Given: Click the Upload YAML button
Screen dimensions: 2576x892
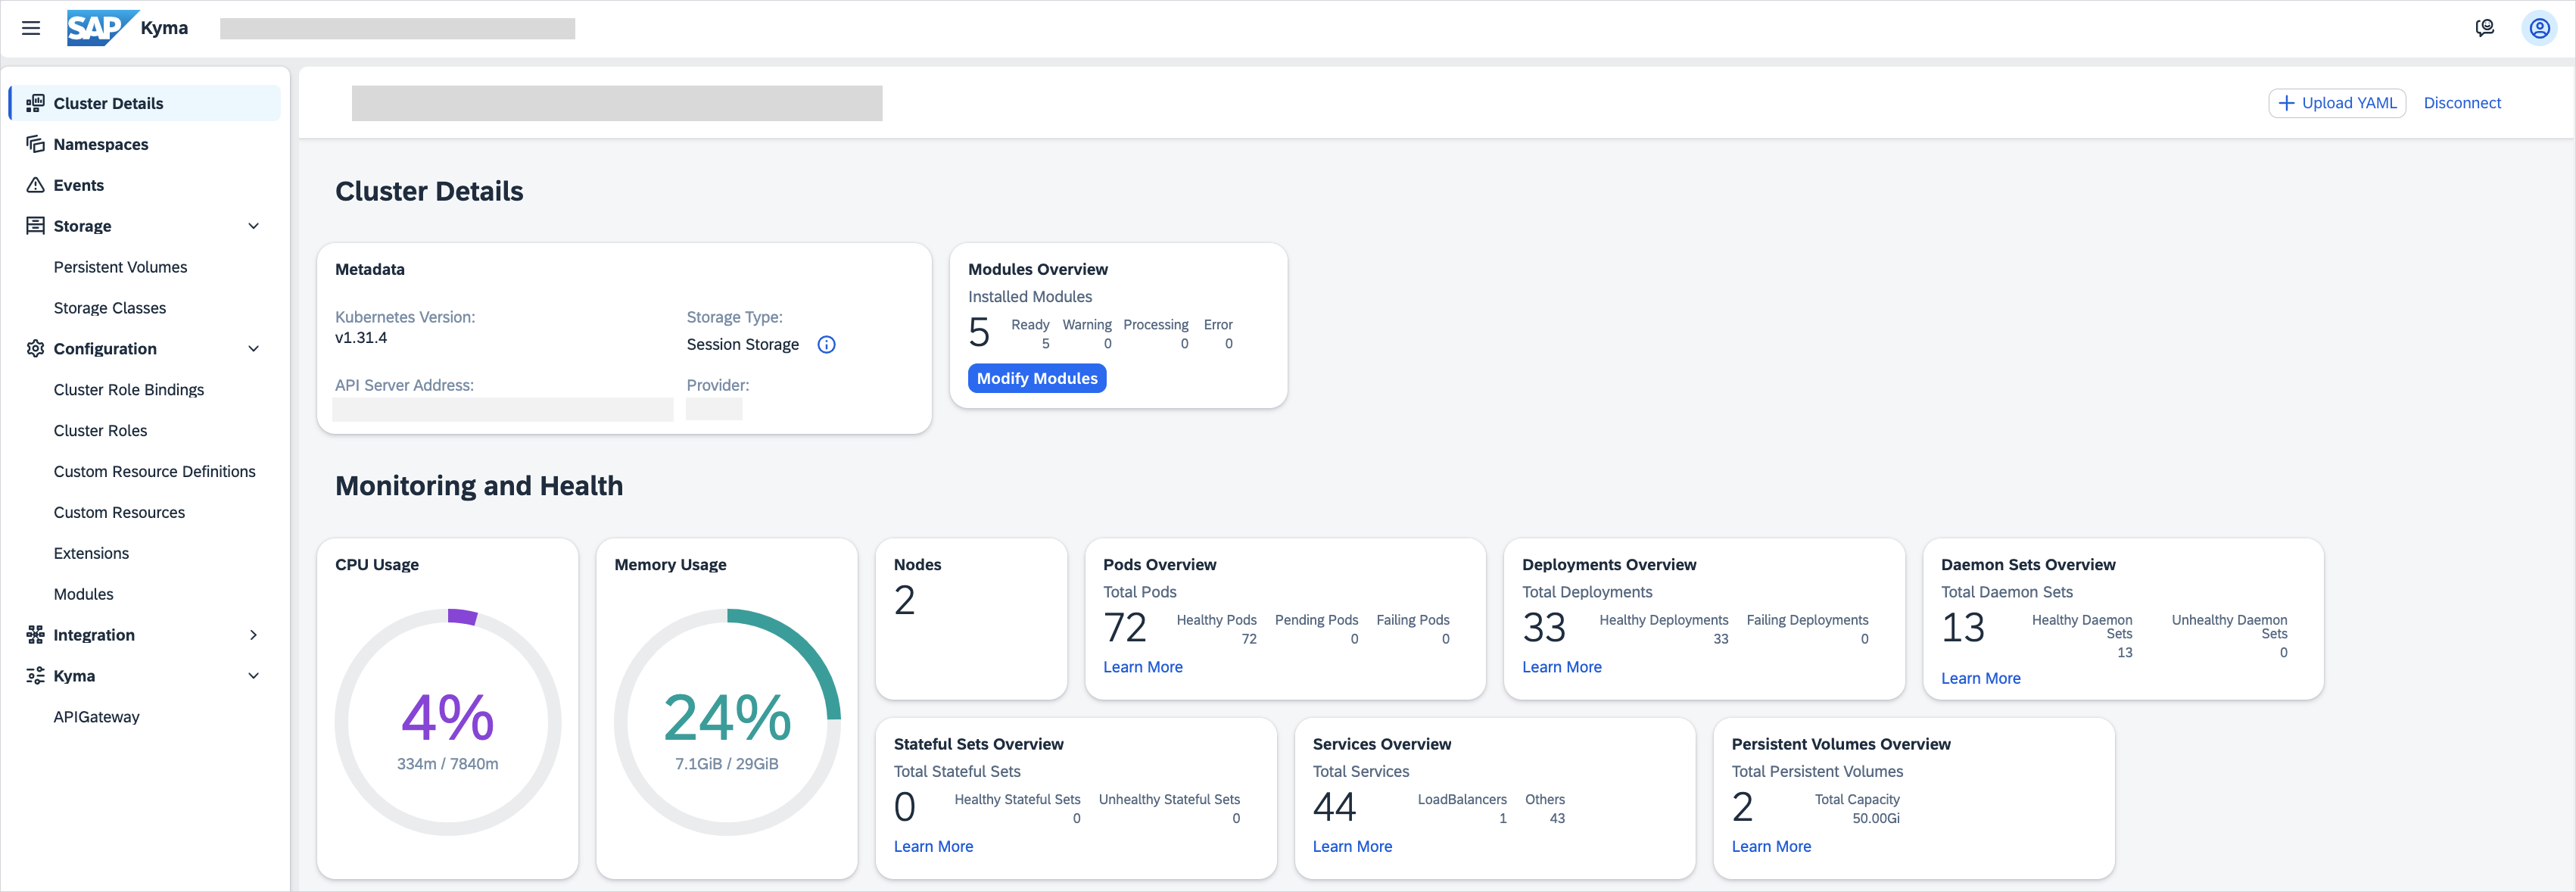Looking at the screenshot, I should pos(2337,102).
